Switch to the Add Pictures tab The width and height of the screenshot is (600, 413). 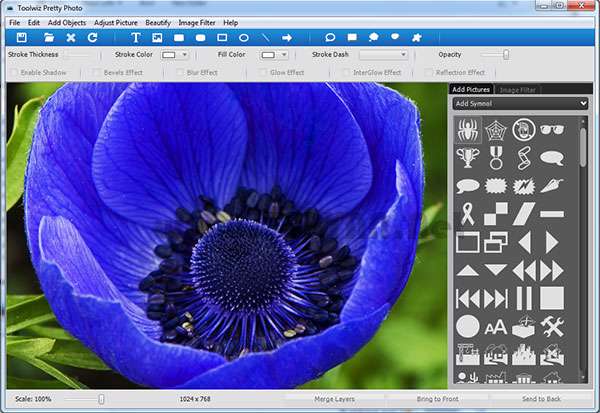[x=471, y=89]
